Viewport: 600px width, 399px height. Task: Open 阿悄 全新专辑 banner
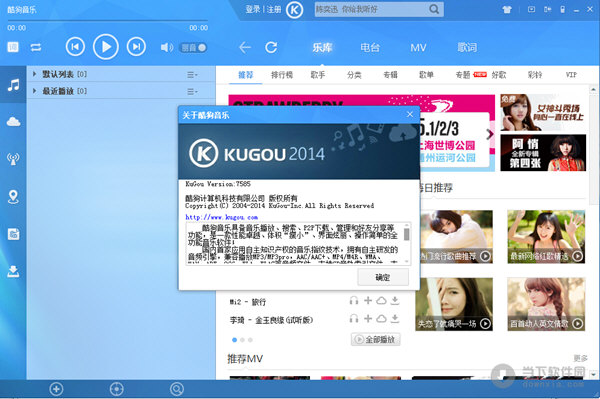(x=543, y=153)
